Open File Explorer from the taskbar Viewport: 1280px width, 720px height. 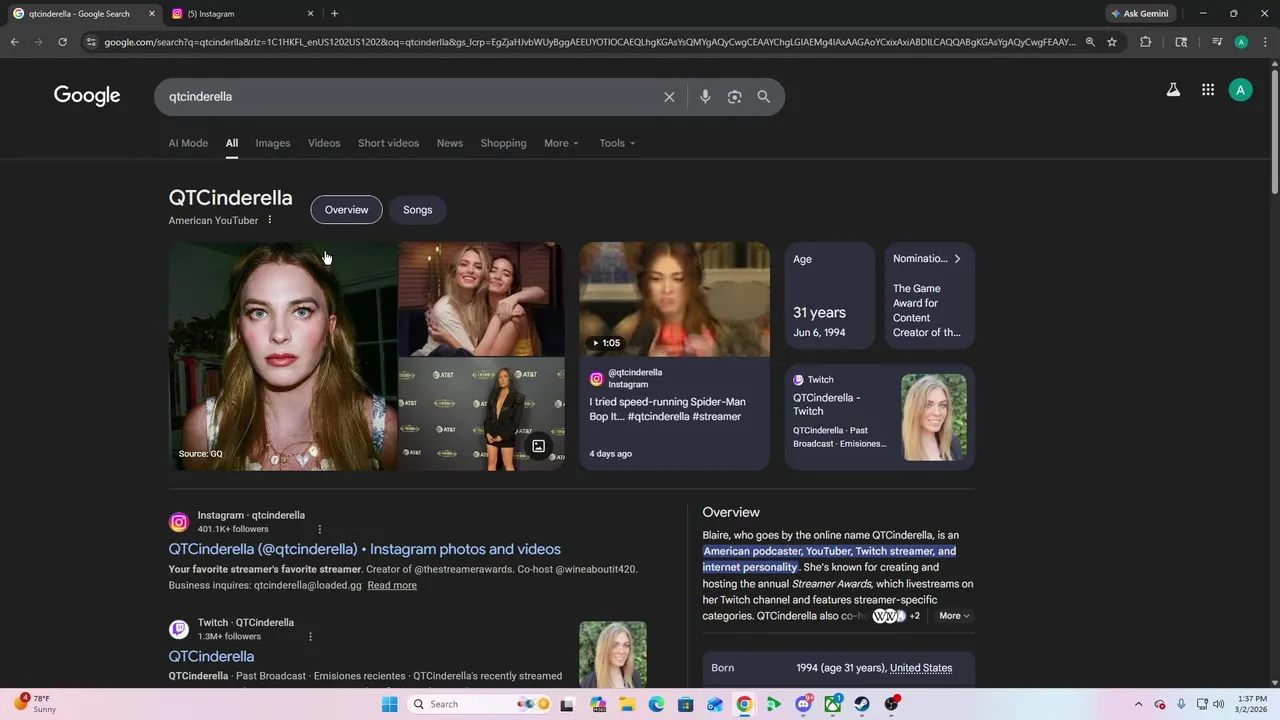tap(627, 704)
